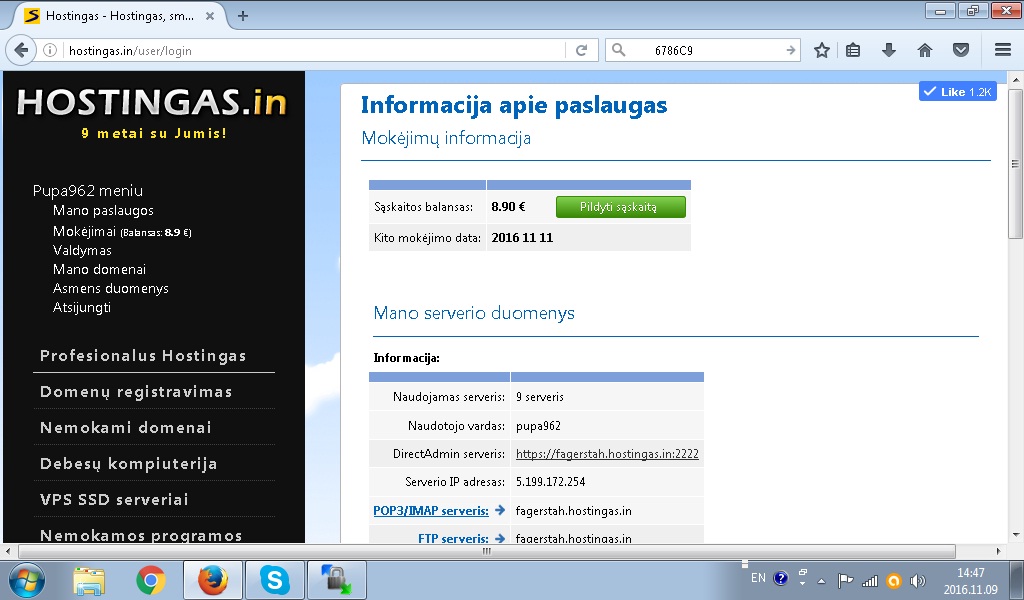Go to Domenų registravimas
Image resolution: width=1024 pixels, height=600 pixels.
click(136, 391)
